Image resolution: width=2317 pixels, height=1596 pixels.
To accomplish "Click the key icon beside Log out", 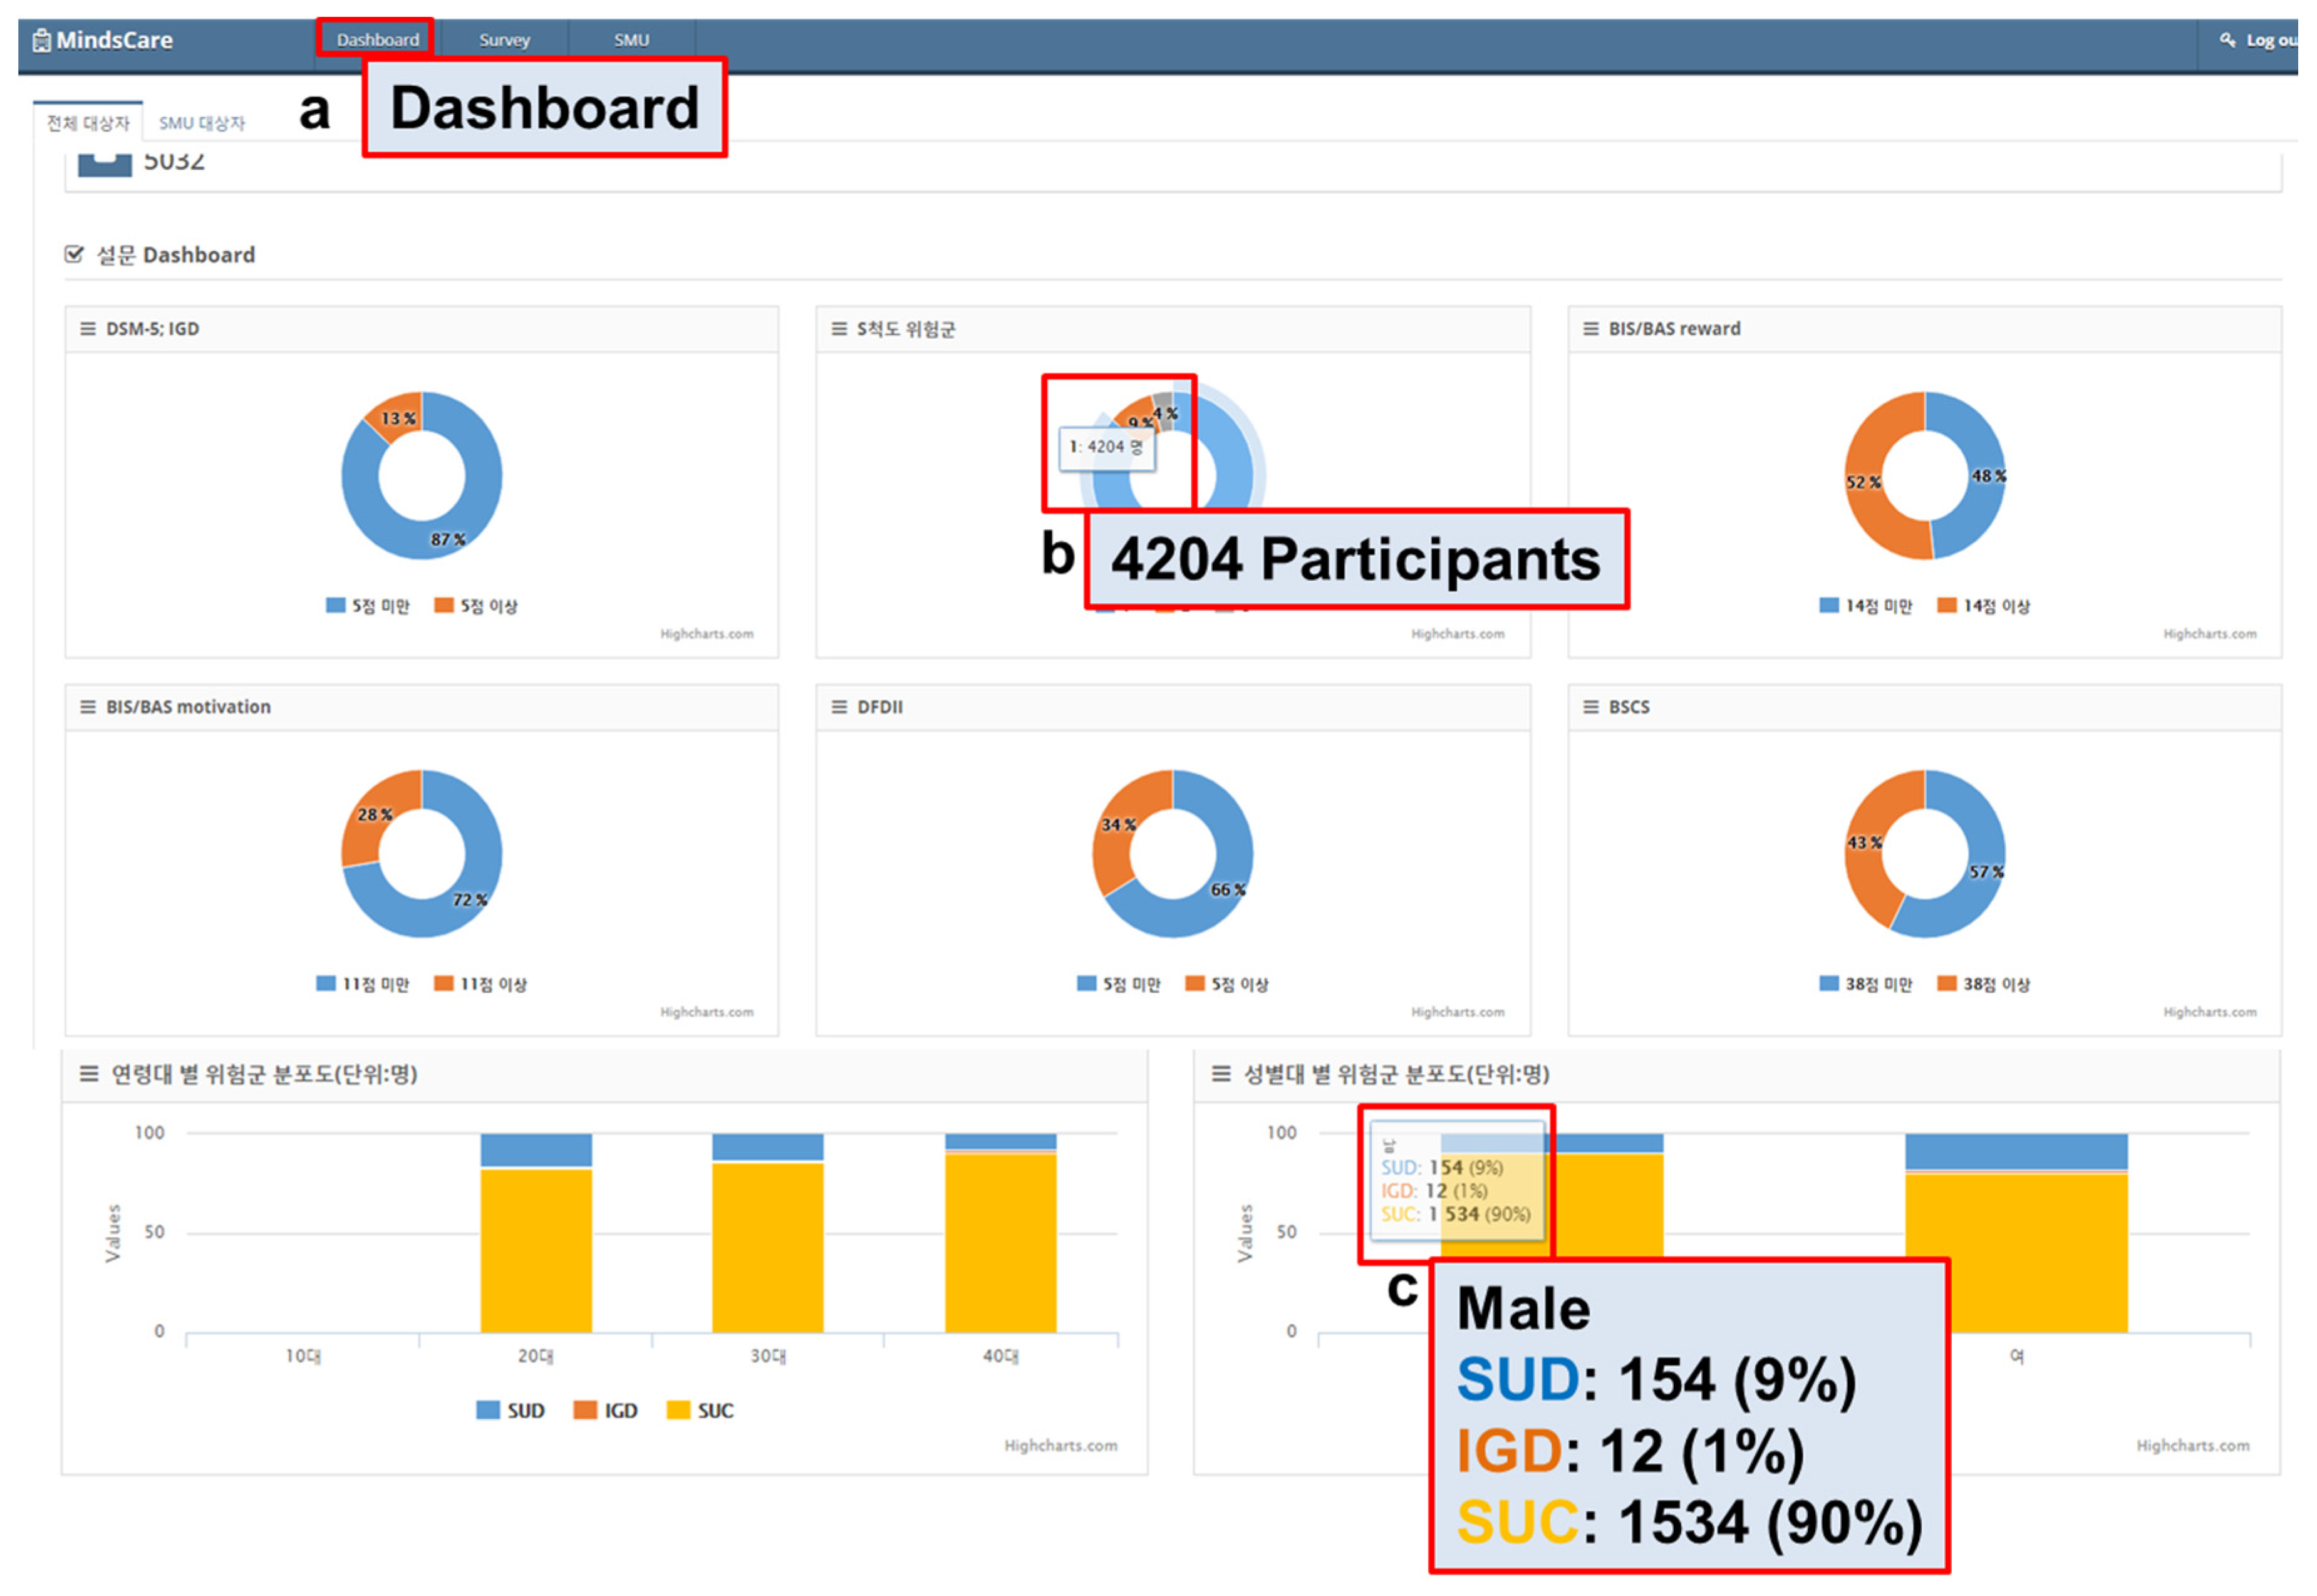I will [x=2227, y=40].
